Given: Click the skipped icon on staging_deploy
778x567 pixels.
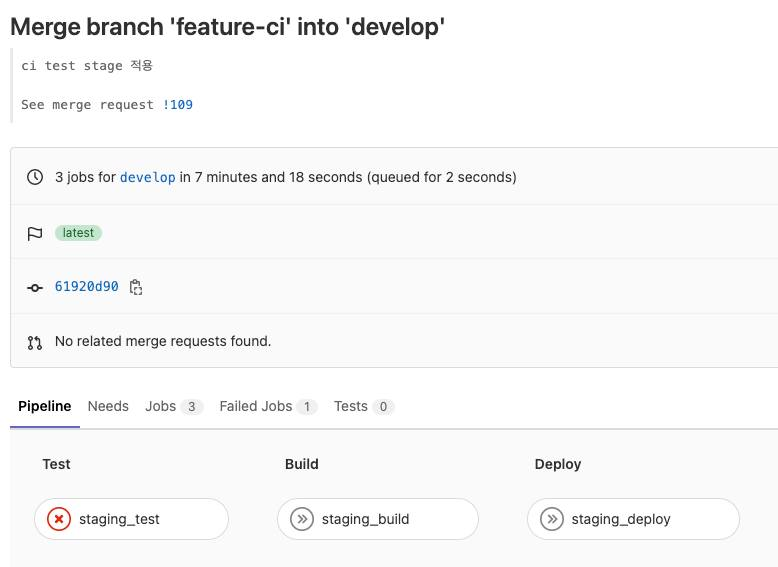Looking at the screenshot, I should tap(551, 519).
